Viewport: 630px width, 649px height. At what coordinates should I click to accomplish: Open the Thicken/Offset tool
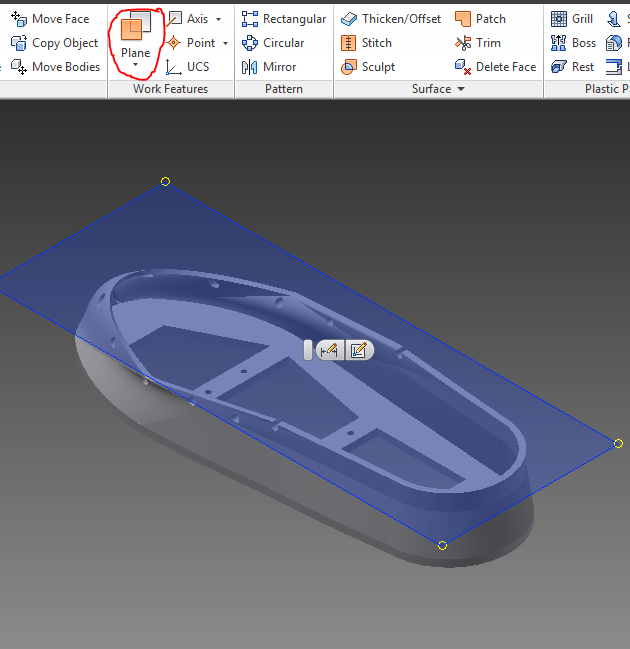(x=391, y=19)
